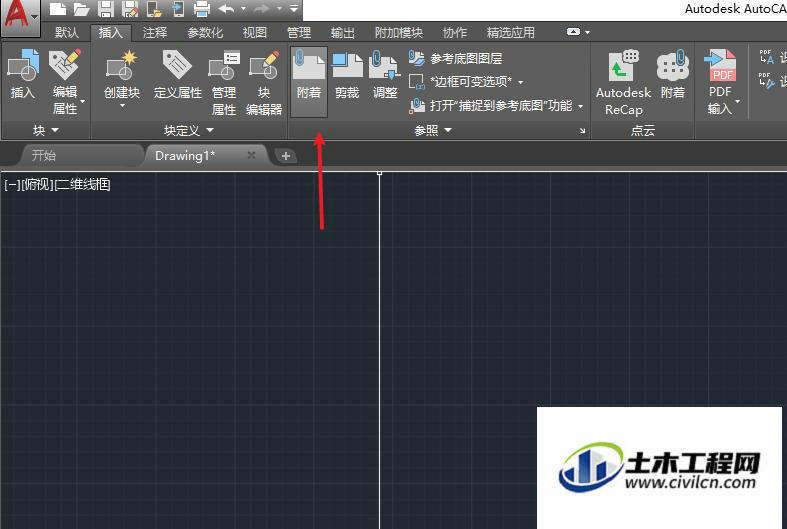Click the Save icon in quick access
The width and height of the screenshot is (787, 529).
click(106, 9)
